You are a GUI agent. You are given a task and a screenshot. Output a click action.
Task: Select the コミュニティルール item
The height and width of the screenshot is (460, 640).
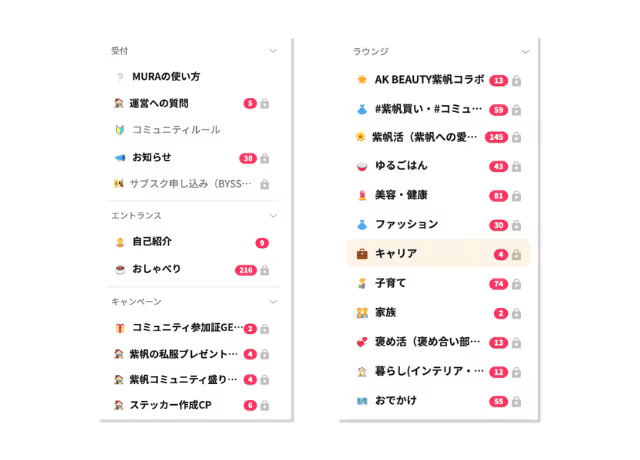pos(192,130)
